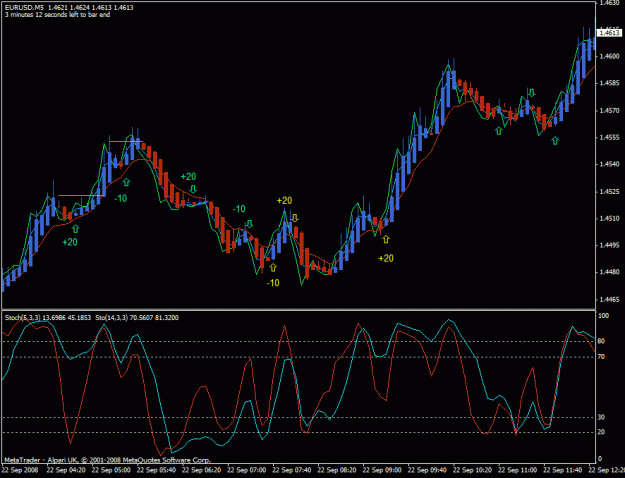Screen dimensions: 625x478
Task: Click the 30 level on the stochastic scale
Action: coord(601,417)
